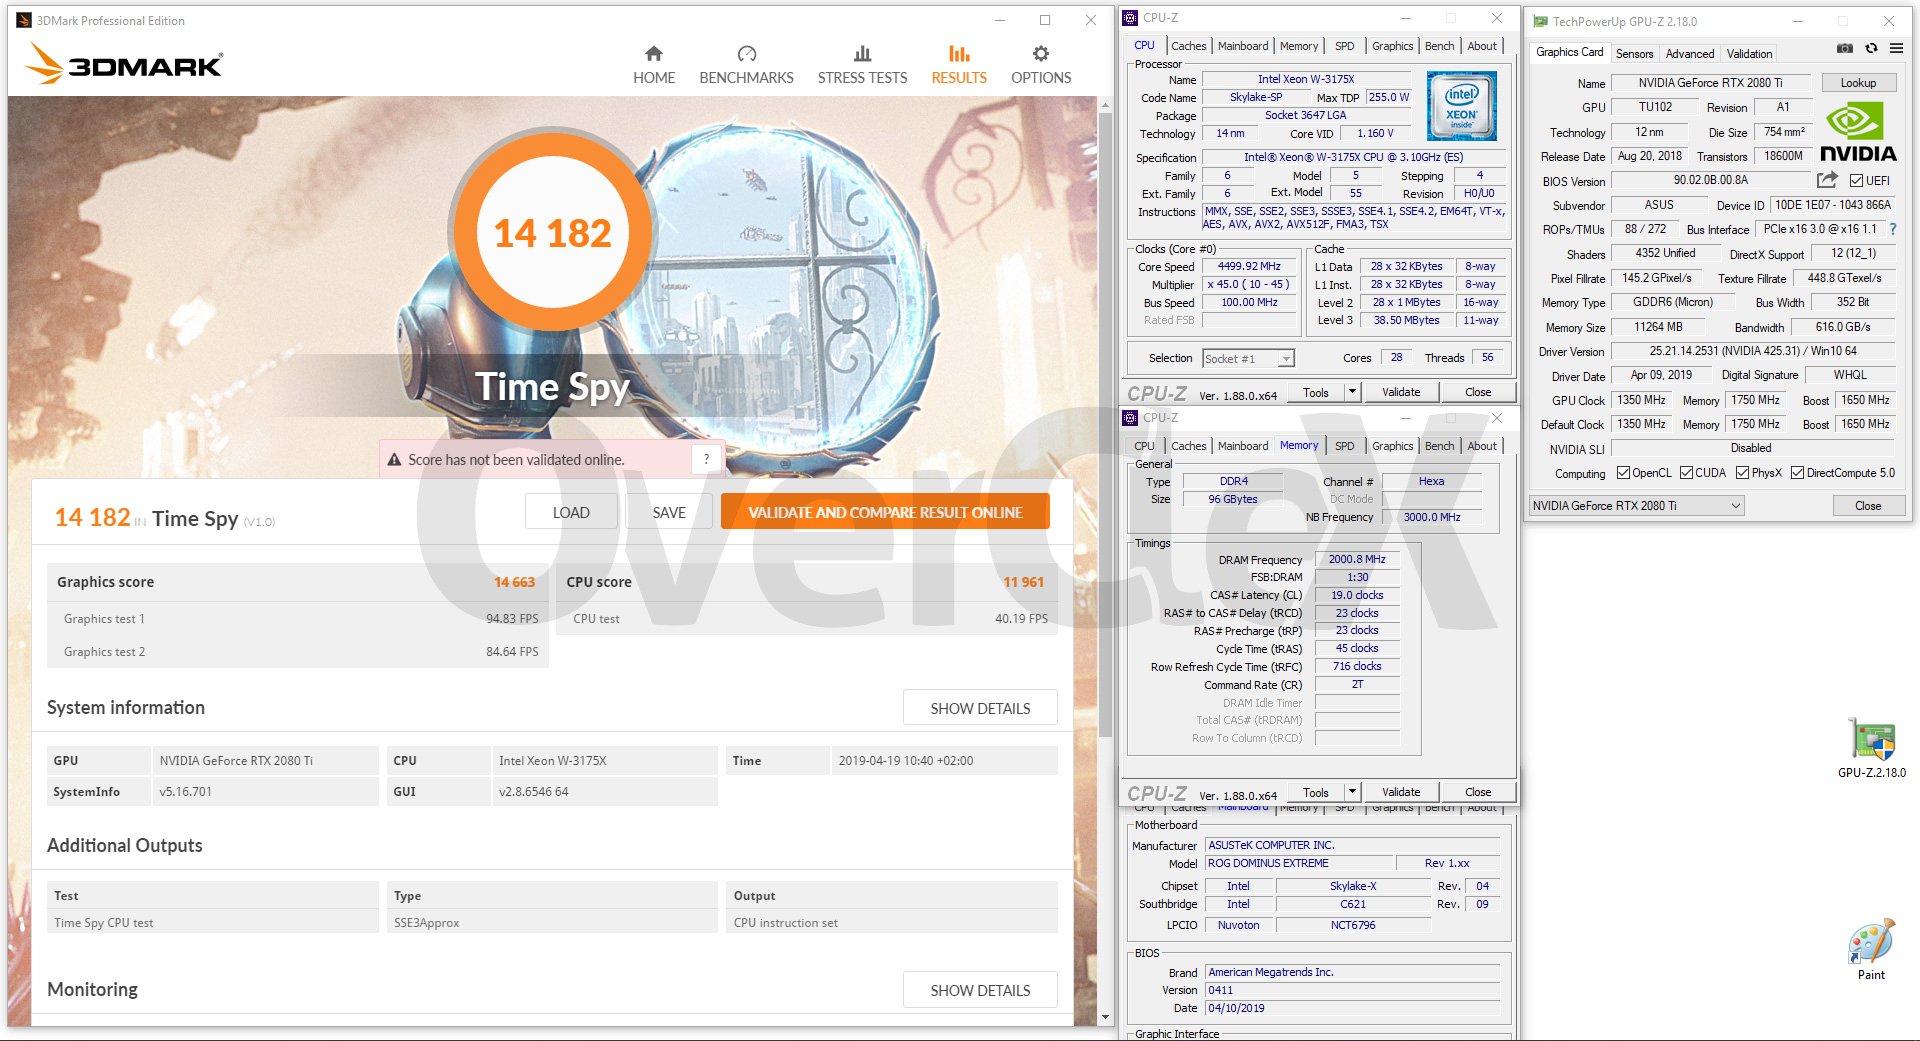Click the 3DMark scrollbar down arrow
Viewport: 1920px width, 1041px height.
[x=1105, y=1017]
